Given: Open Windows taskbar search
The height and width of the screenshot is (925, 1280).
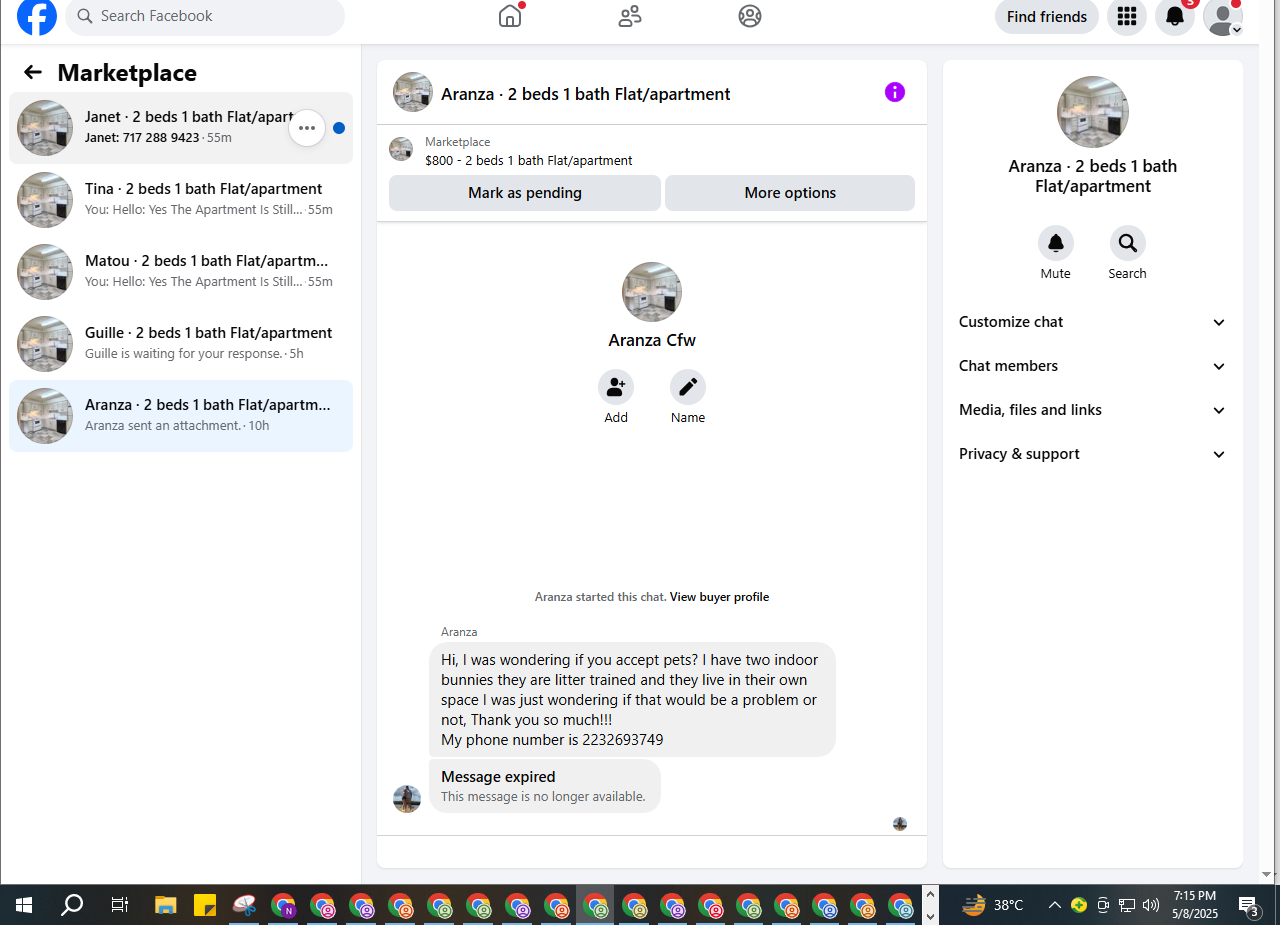Looking at the screenshot, I should (72, 905).
